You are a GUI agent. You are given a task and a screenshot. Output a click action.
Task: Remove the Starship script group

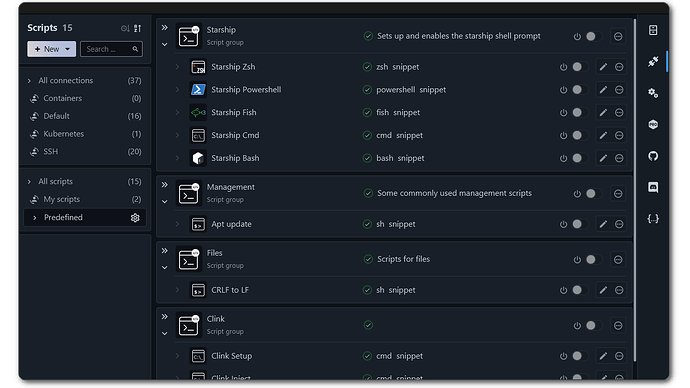click(x=618, y=37)
